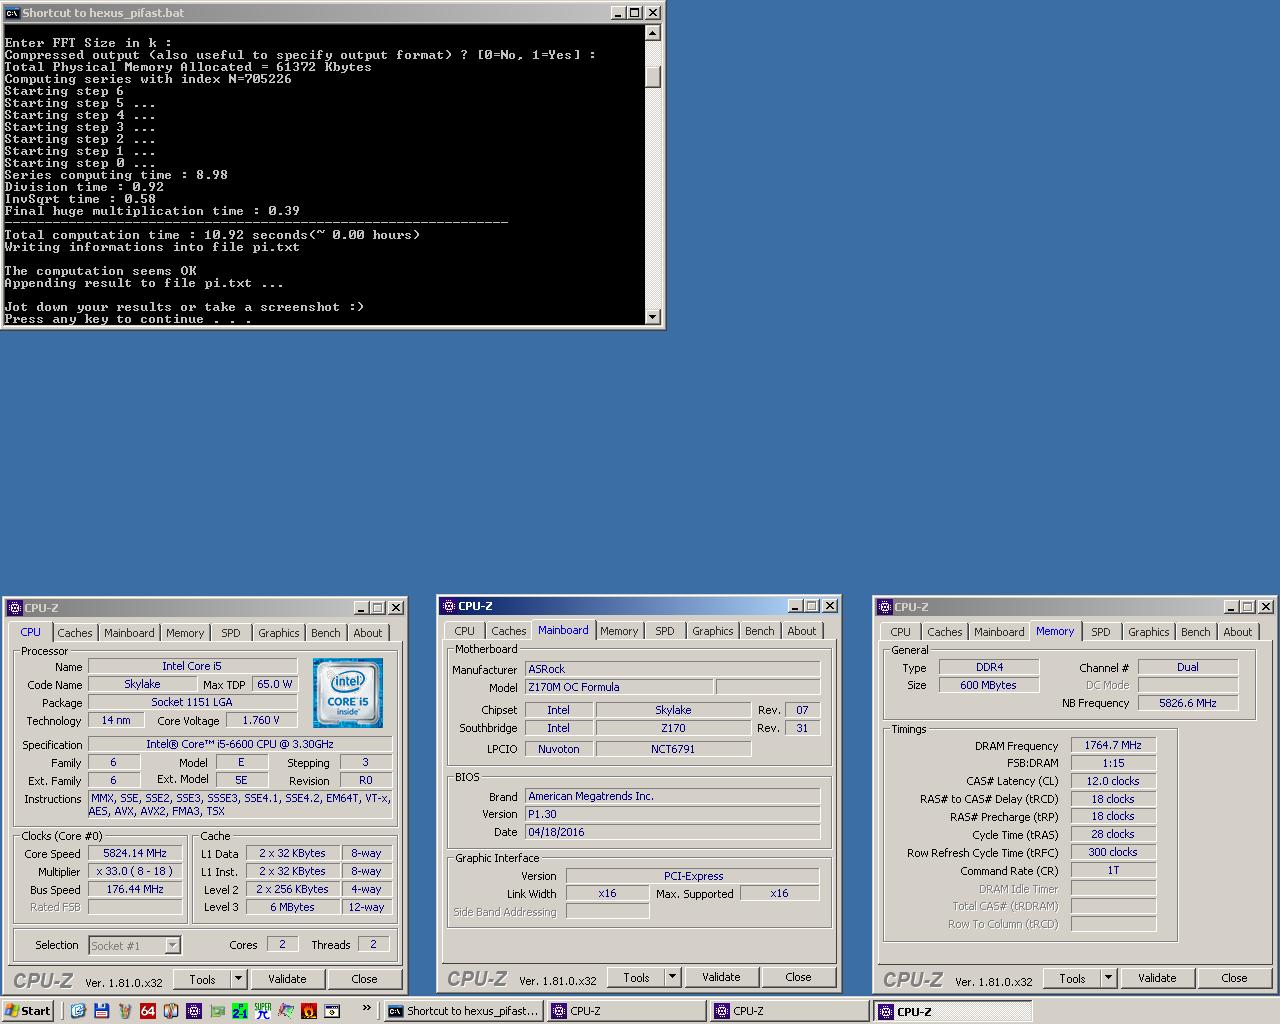Launch CPU-Z from the Quick Launch bar
The width and height of the screenshot is (1280, 1024).
[194, 1011]
